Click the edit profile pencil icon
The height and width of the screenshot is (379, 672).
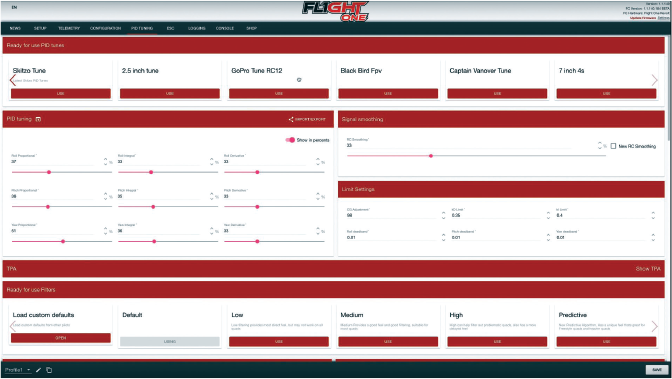tap(39, 370)
